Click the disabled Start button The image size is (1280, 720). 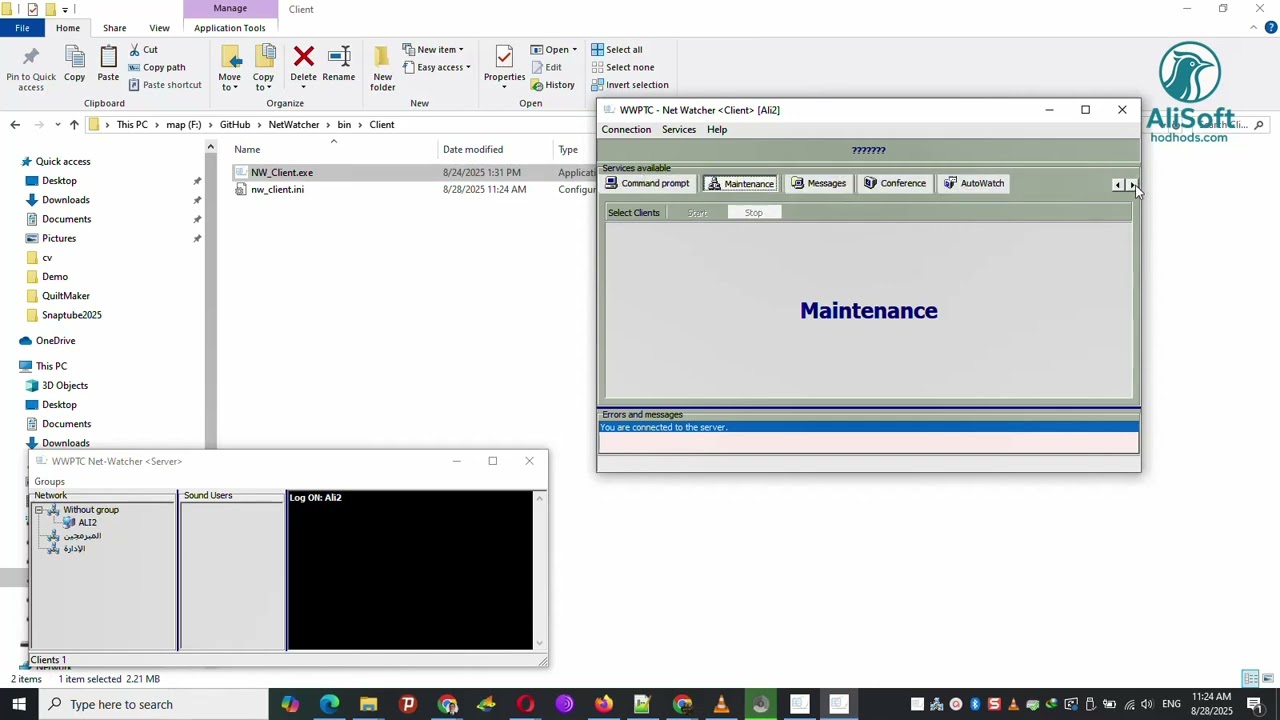pyautogui.click(x=697, y=212)
